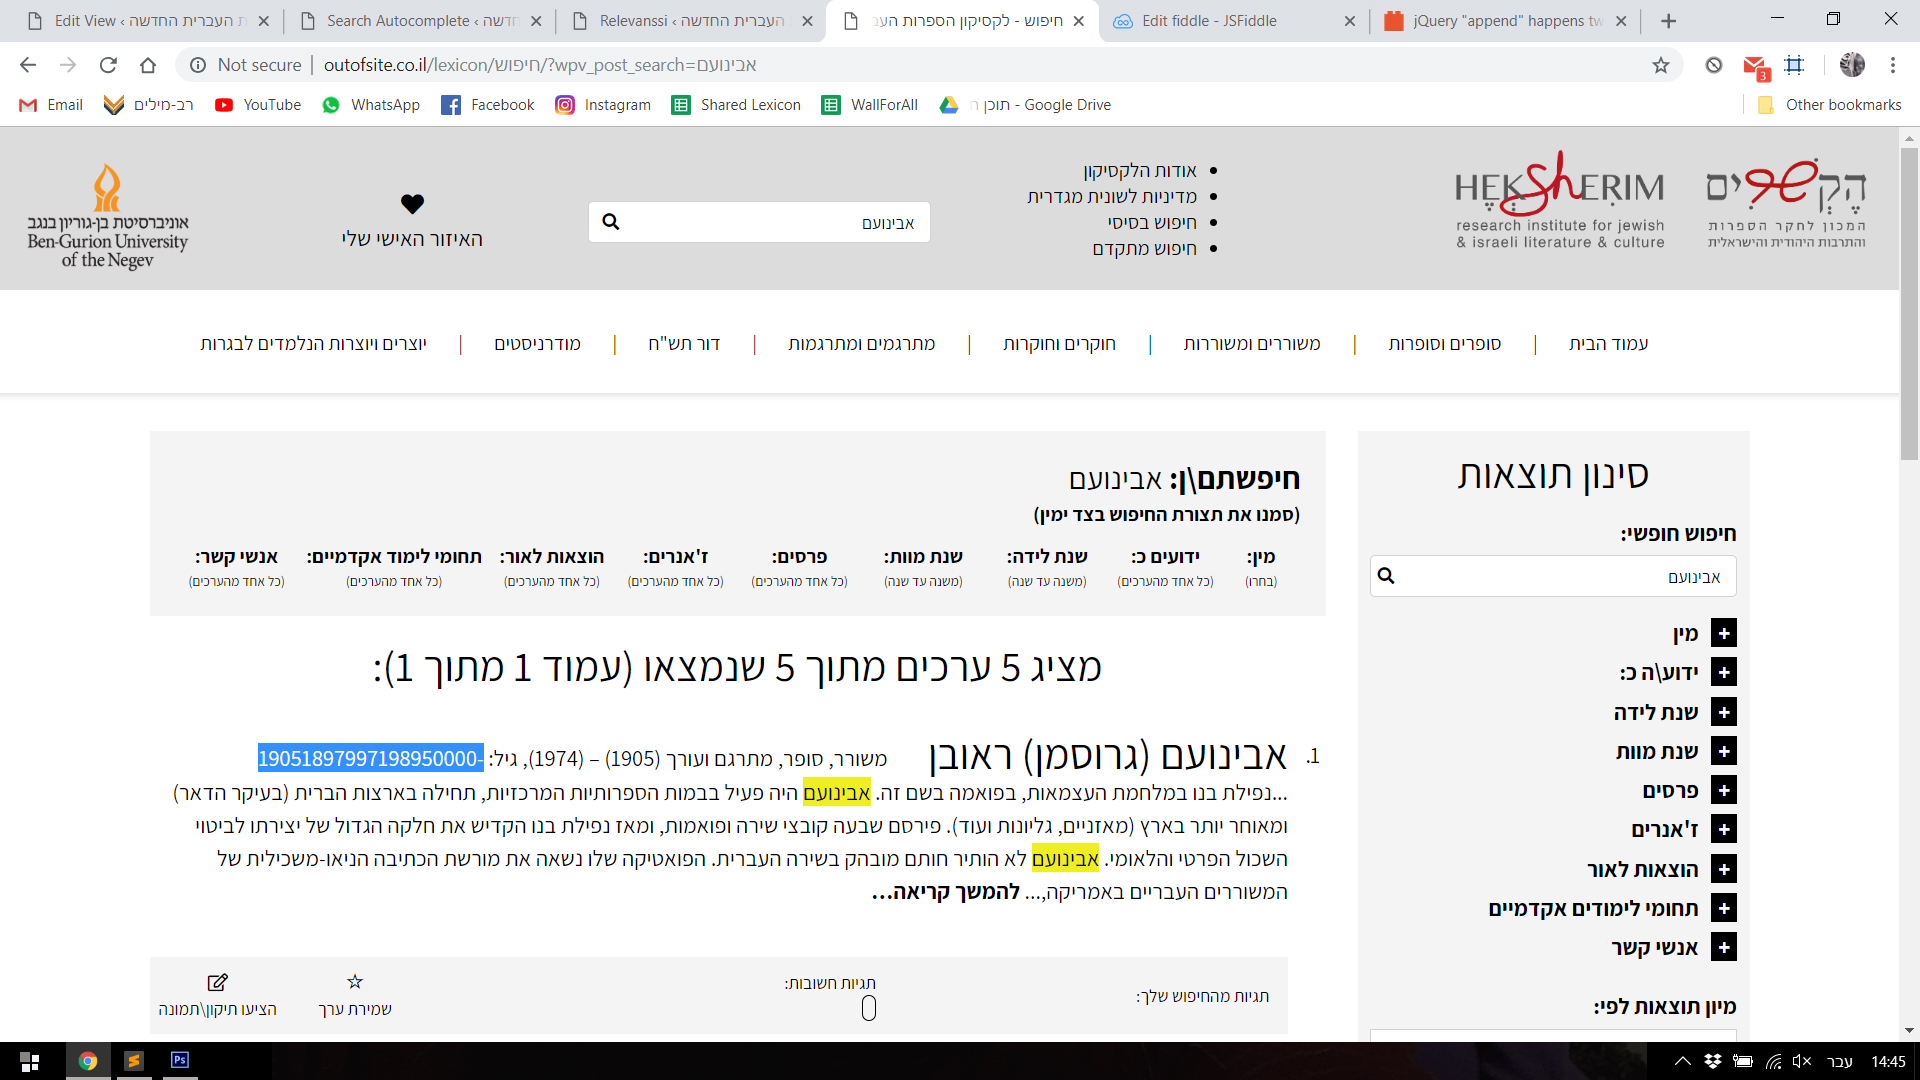Open a new browser tab
1920x1080 pixels.
point(1669,21)
